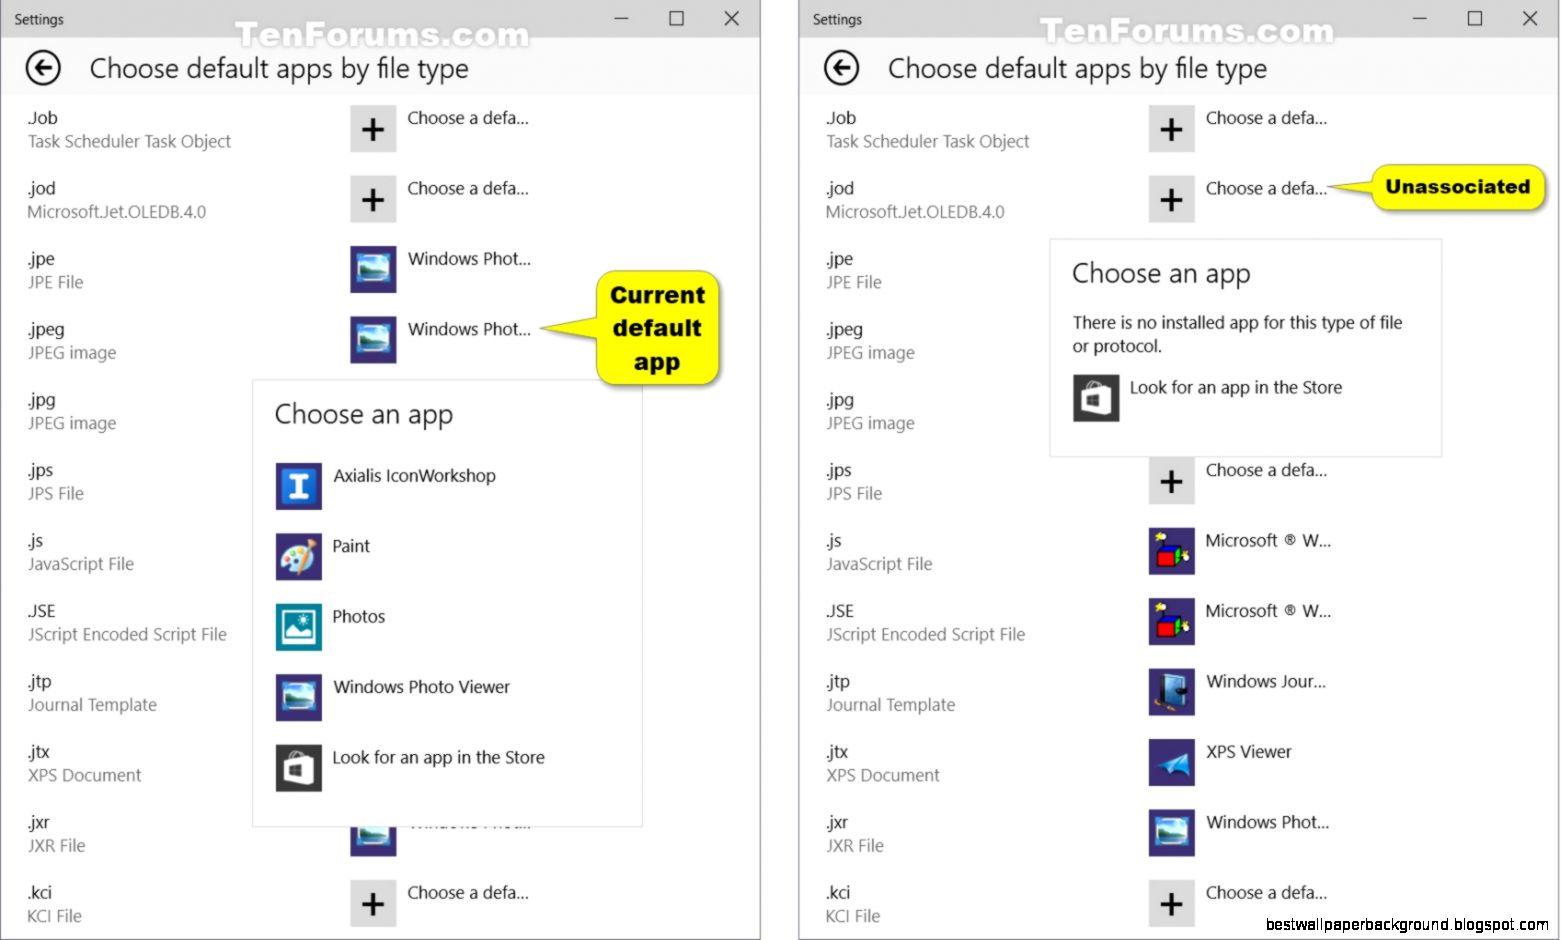Screen dimensions: 1561x940
Task: Click Store icon in right Choose an app popup
Action: pyautogui.click(x=1096, y=398)
